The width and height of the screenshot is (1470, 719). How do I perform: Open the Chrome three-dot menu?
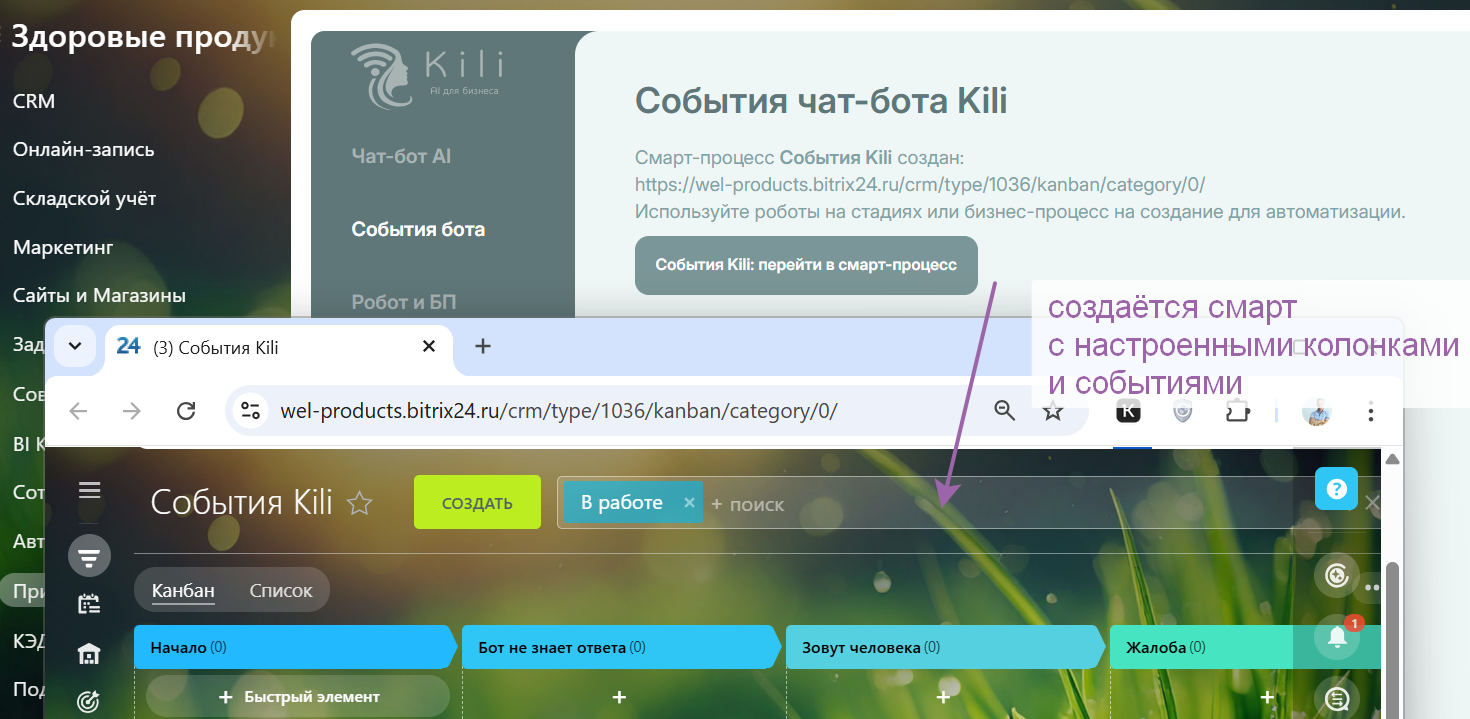[x=1371, y=411]
